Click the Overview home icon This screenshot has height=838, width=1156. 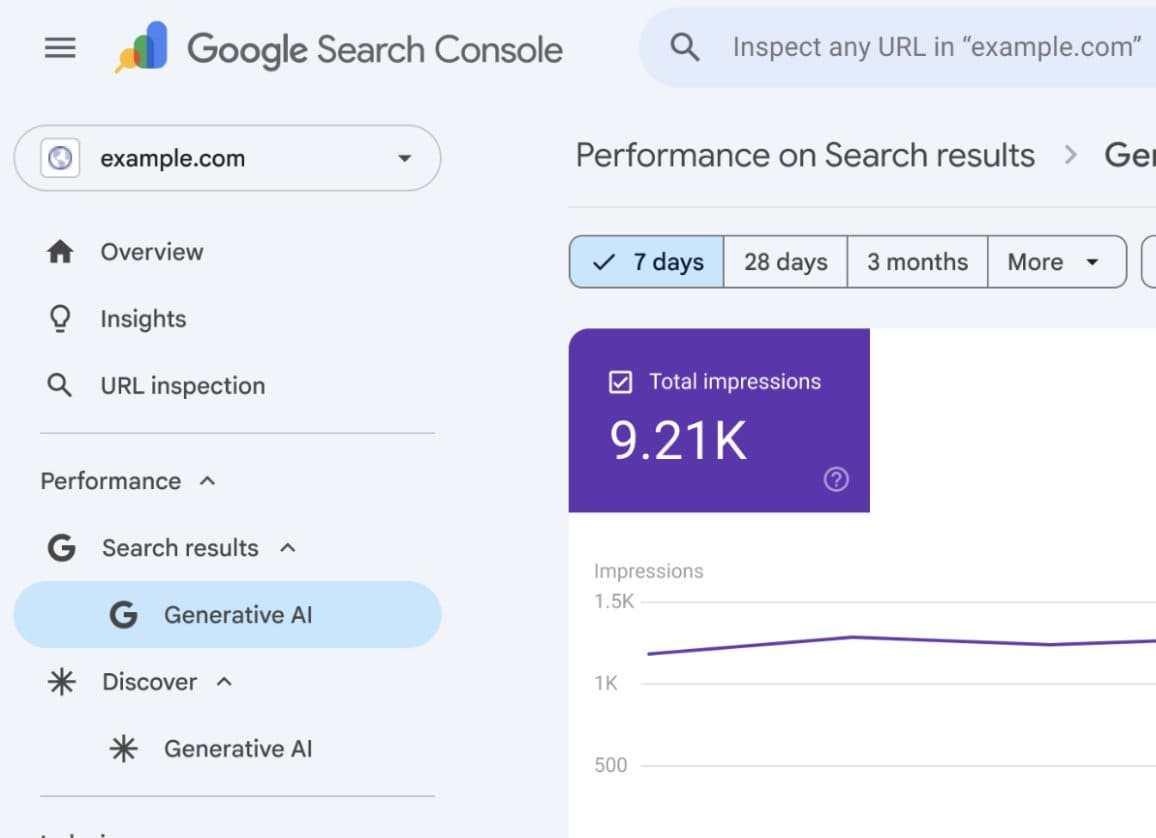point(60,252)
